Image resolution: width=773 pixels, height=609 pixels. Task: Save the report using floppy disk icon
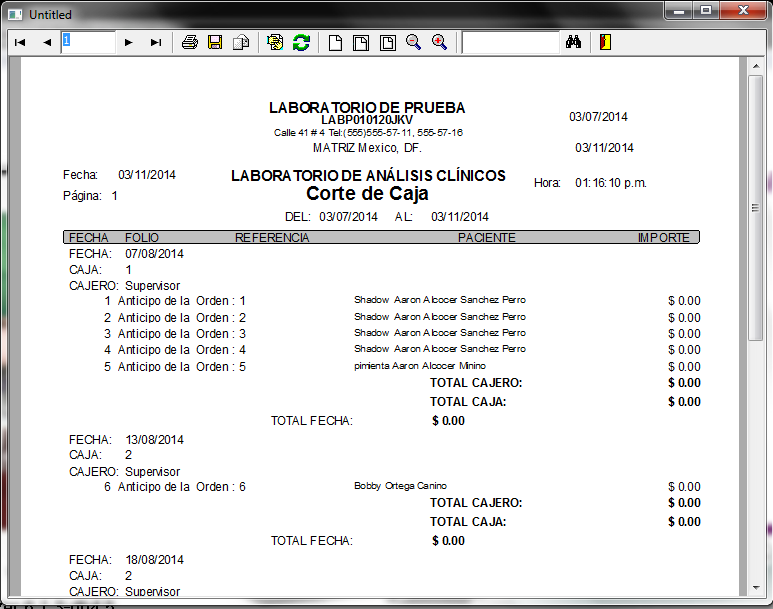point(215,42)
